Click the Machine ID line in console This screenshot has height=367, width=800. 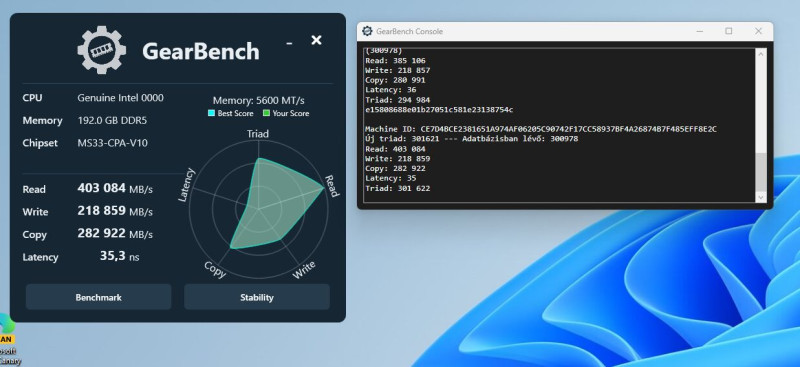[x=541, y=129]
